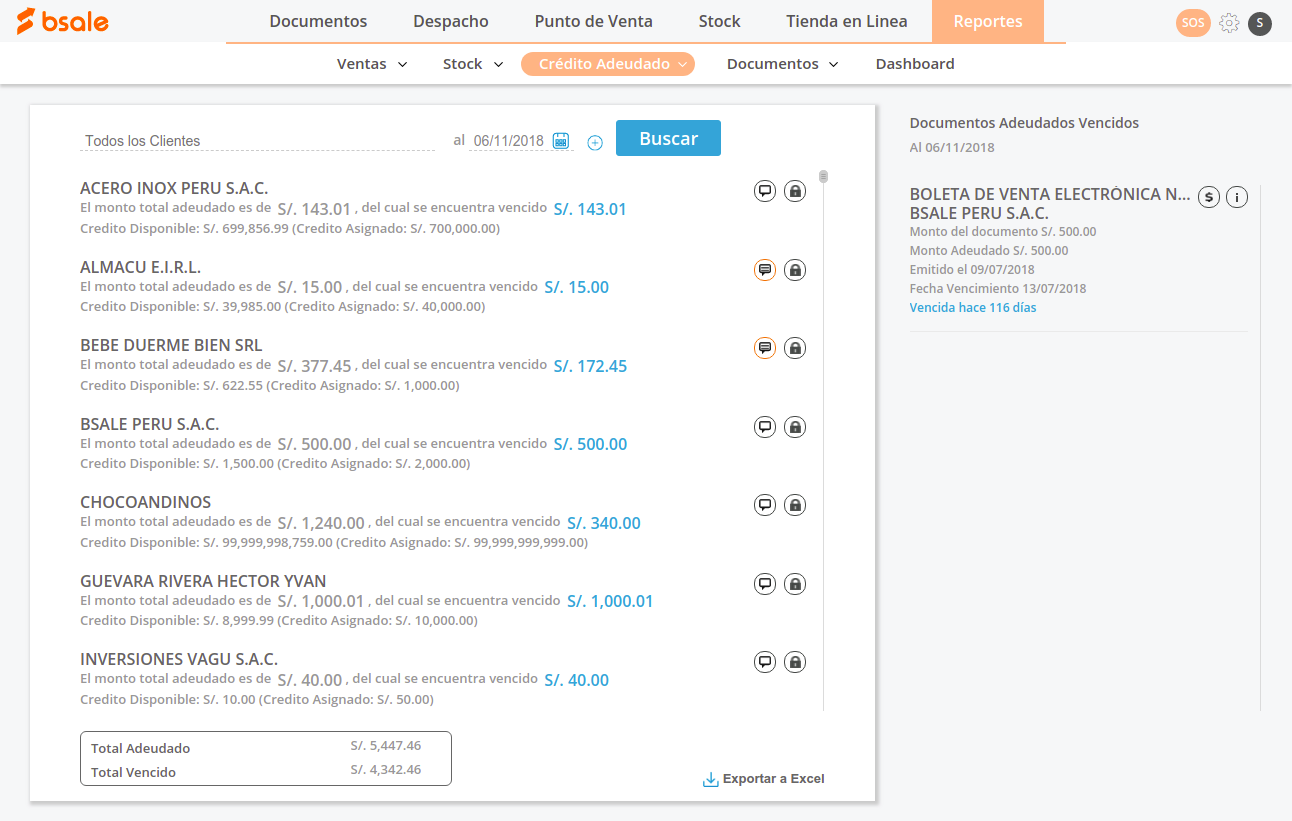Open the settings gear icon
The width and height of the screenshot is (1292, 821).
click(x=1229, y=22)
